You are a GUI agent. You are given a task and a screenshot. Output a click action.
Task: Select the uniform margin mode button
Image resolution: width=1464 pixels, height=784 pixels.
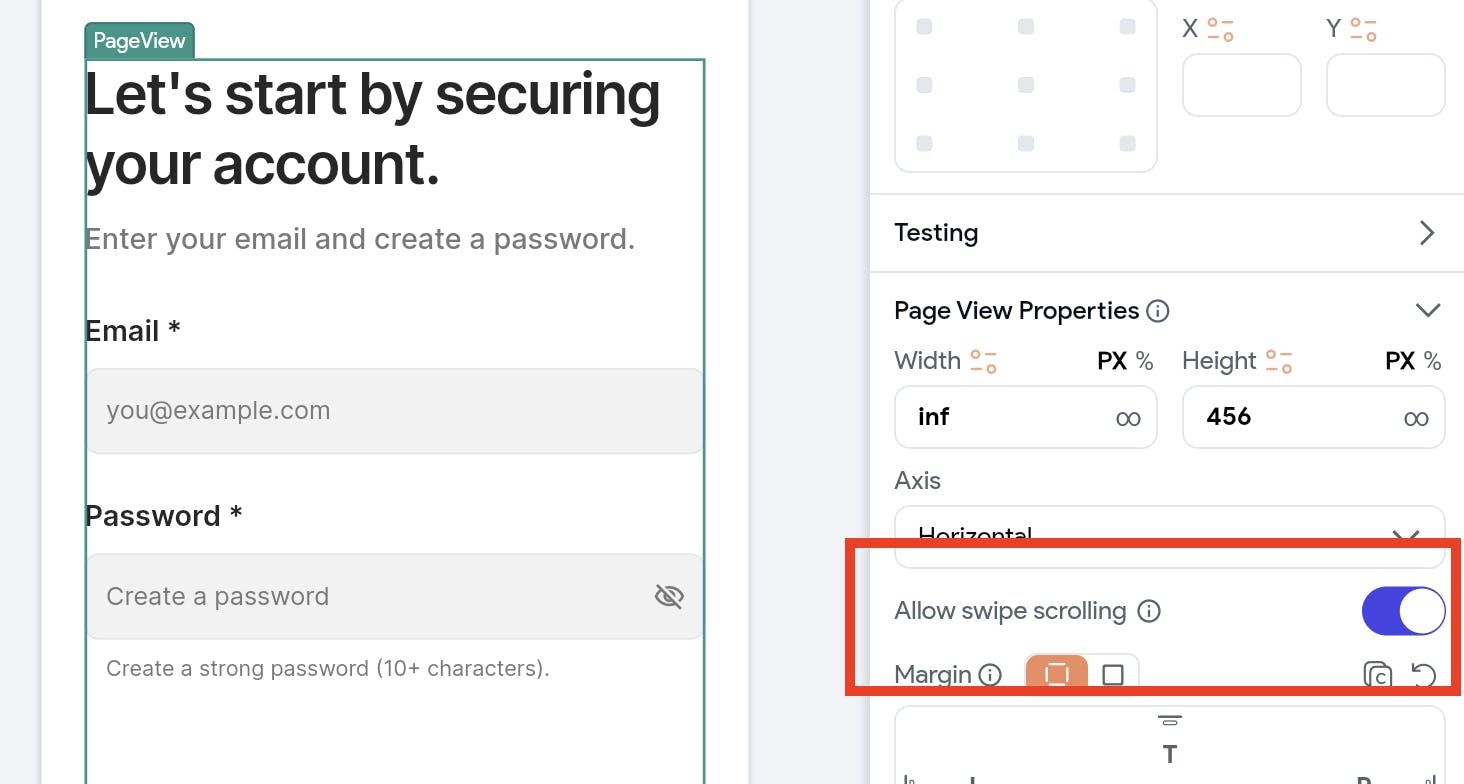[1057, 675]
